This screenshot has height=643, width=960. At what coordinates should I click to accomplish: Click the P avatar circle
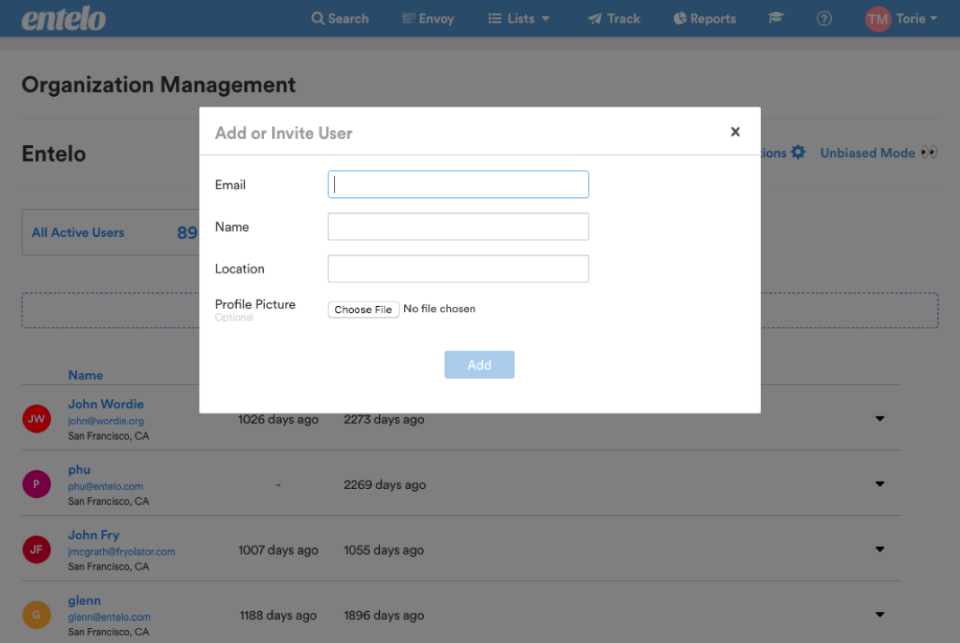pos(36,484)
